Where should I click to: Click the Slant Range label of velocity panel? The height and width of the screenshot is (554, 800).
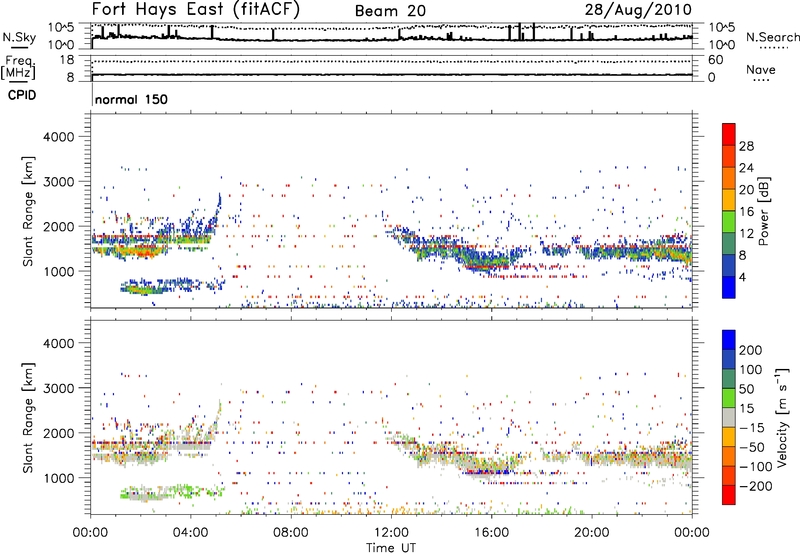click(28, 417)
